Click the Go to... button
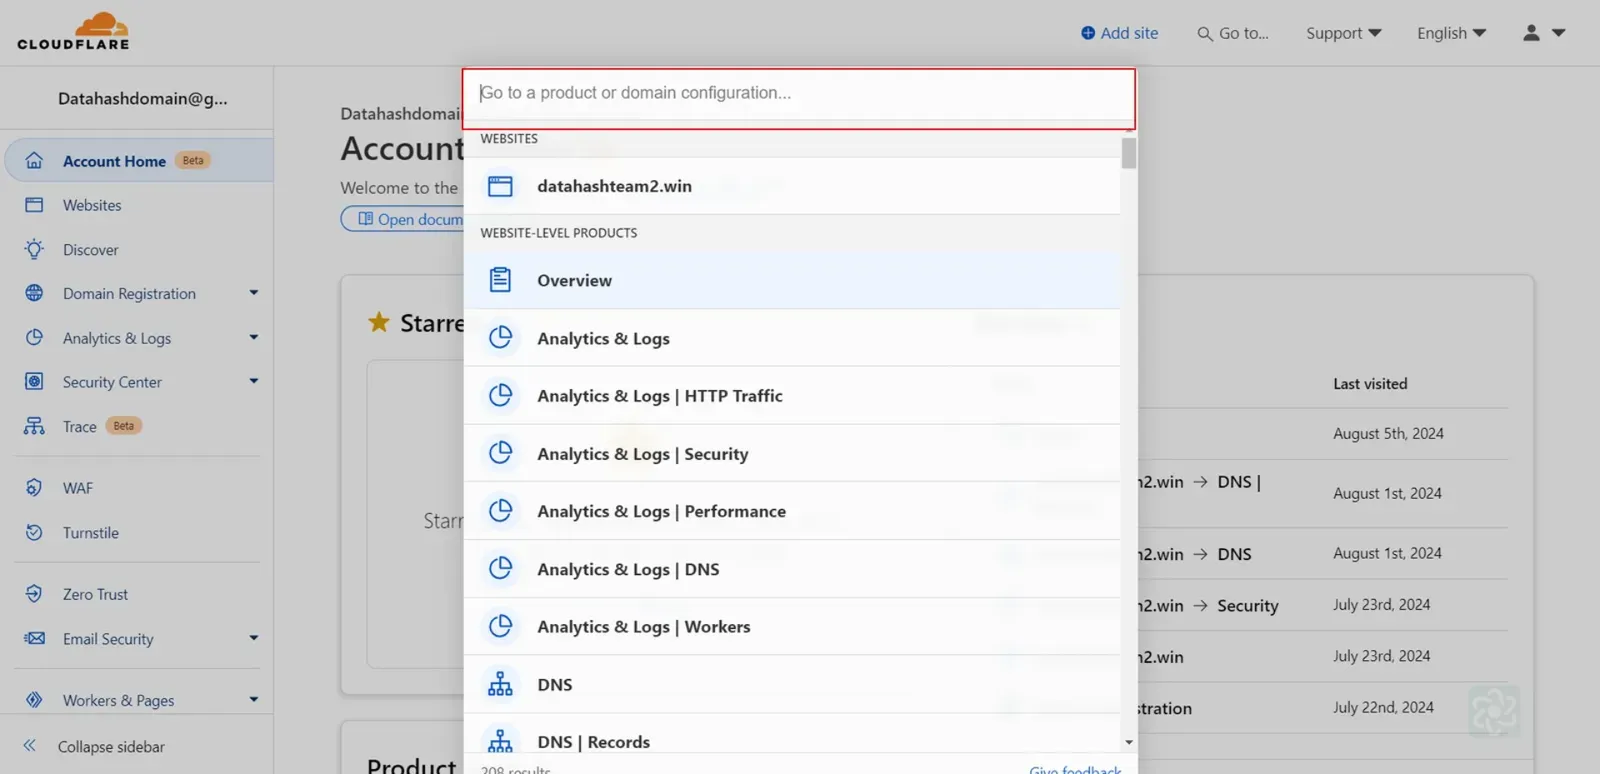 1233,33
